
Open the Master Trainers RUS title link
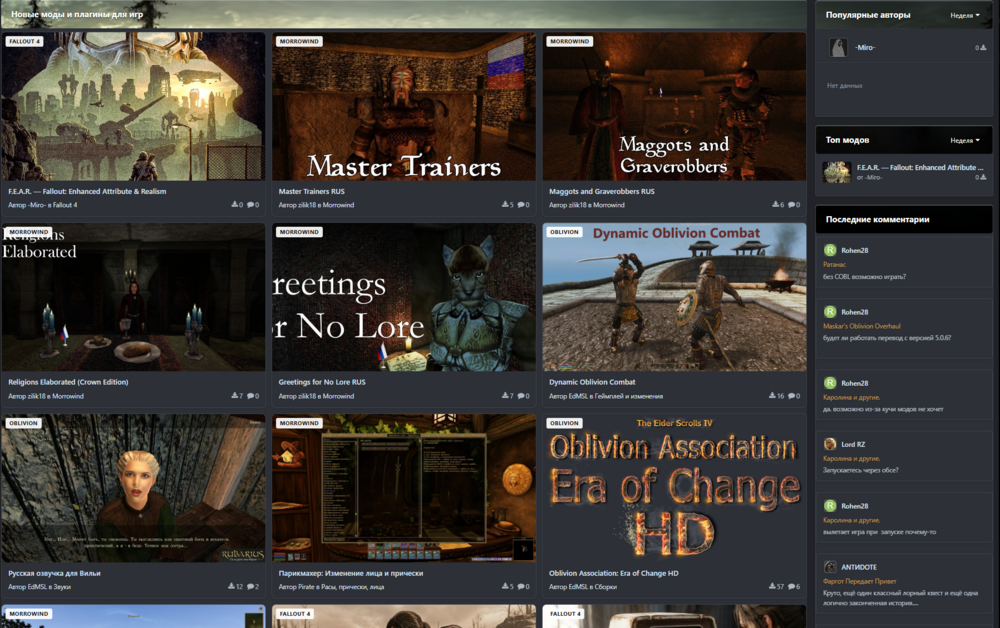pyautogui.click(x=311, y=191)
